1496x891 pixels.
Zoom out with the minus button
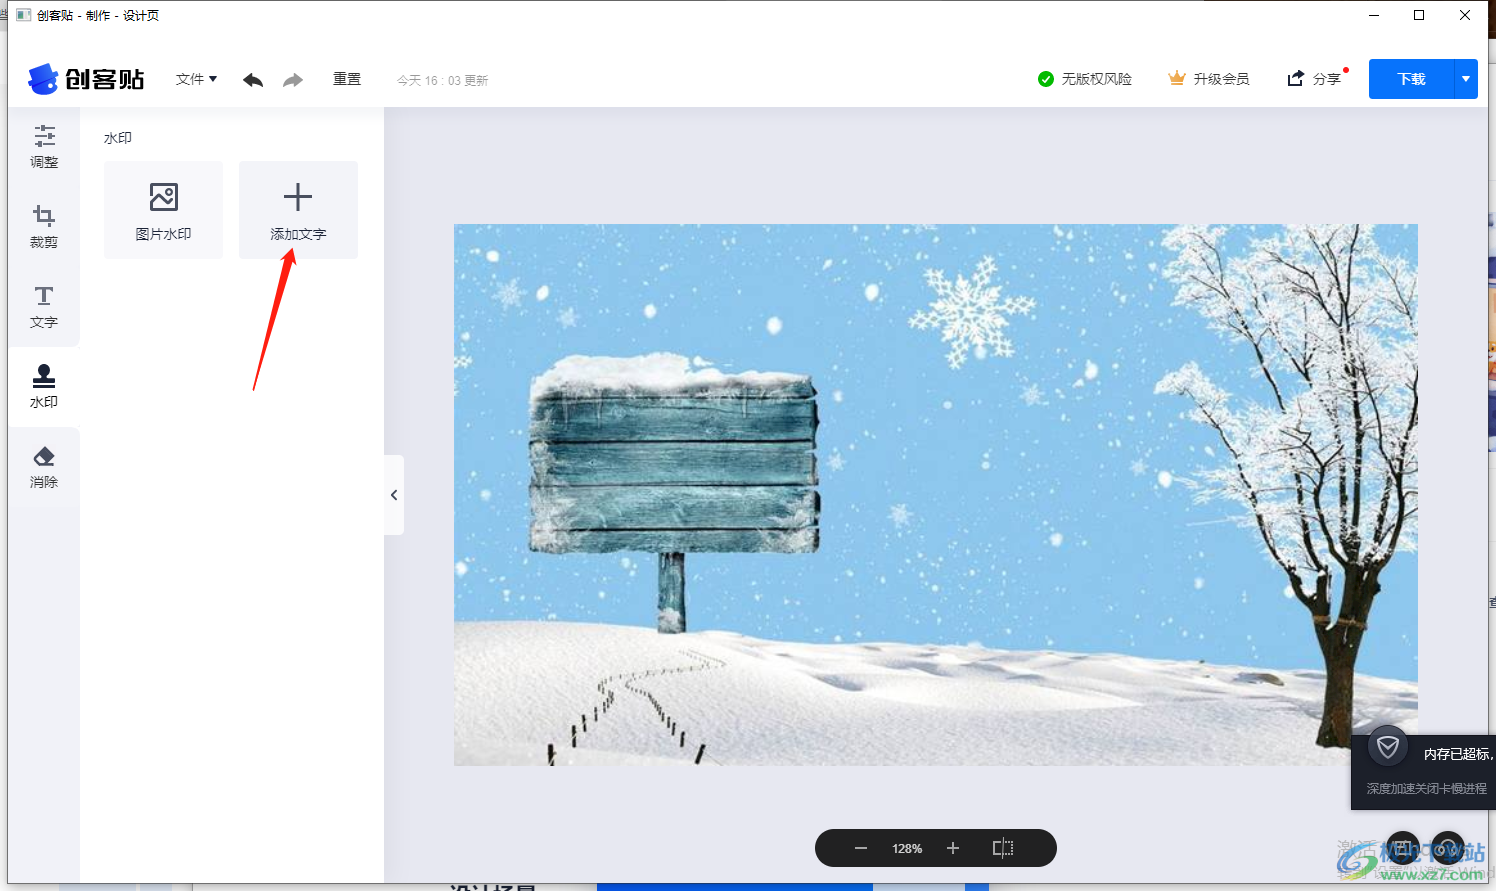coord(861,848)
